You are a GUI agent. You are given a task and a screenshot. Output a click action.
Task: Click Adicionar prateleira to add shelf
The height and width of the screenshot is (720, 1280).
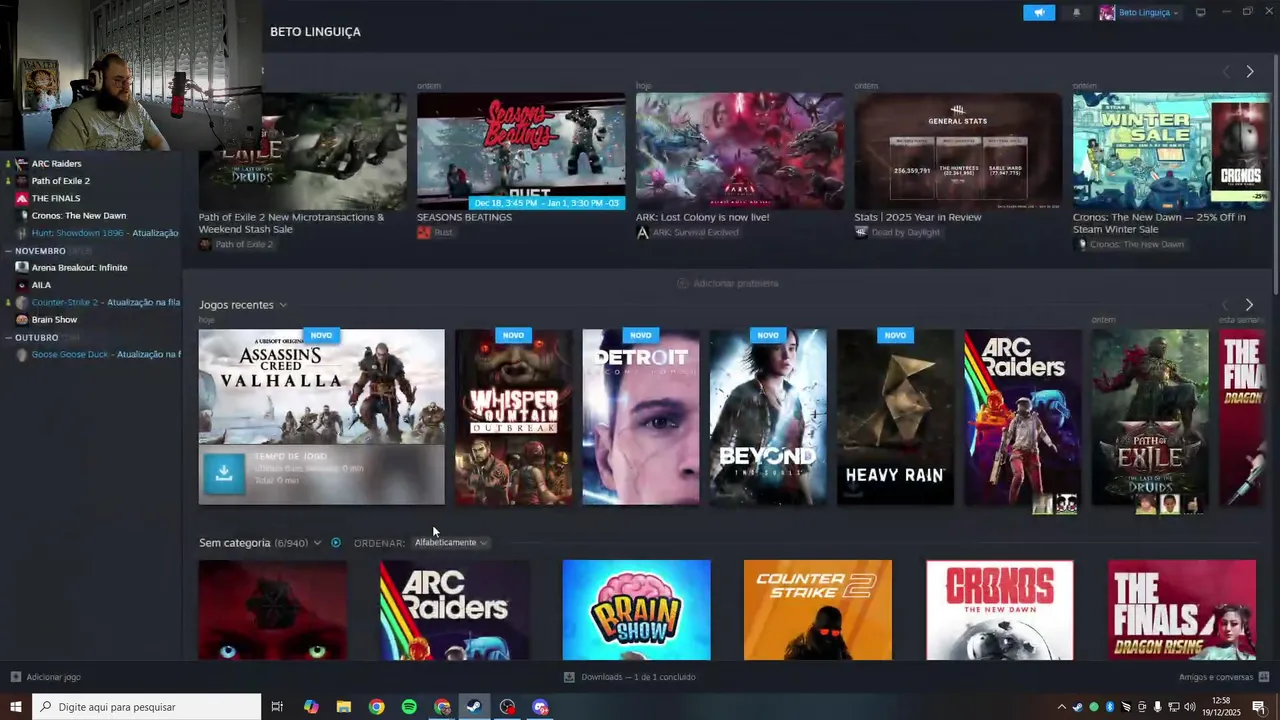(x=728, y=283)
